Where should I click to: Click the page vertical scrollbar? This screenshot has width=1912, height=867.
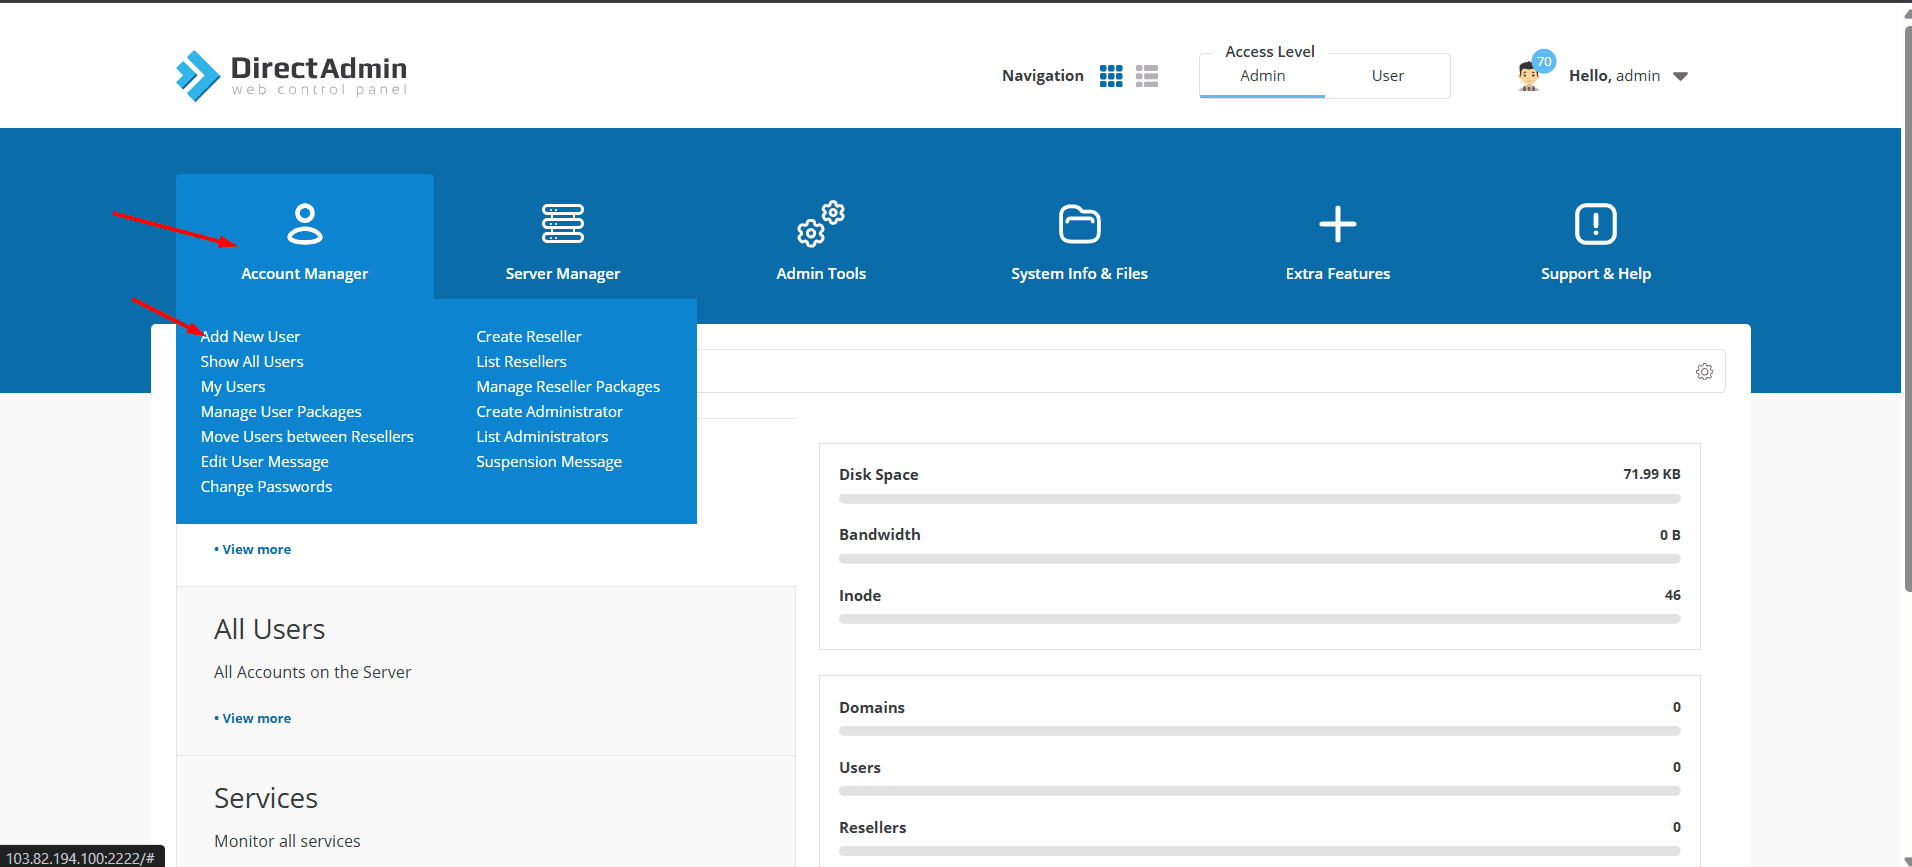point(1906,300)
